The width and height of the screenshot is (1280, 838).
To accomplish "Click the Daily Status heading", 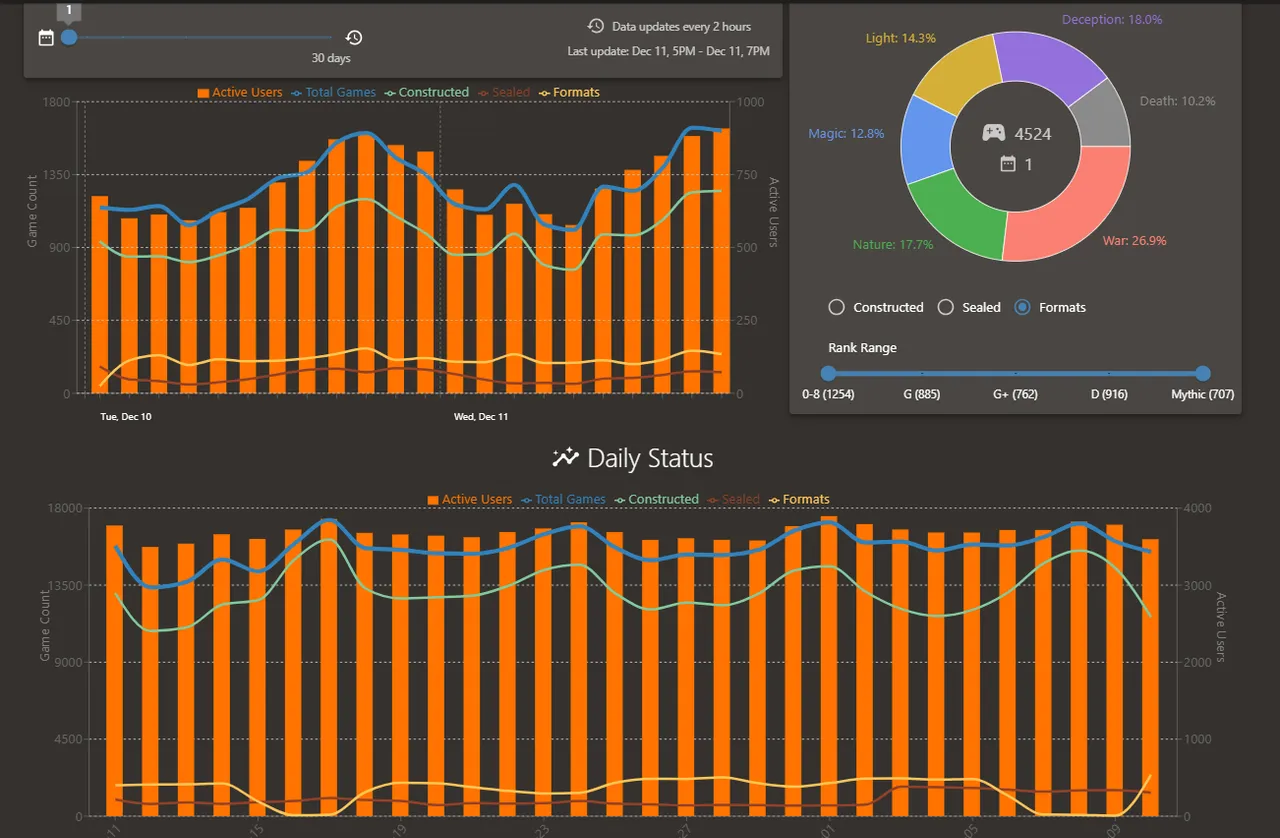I will tap(650, 458).
